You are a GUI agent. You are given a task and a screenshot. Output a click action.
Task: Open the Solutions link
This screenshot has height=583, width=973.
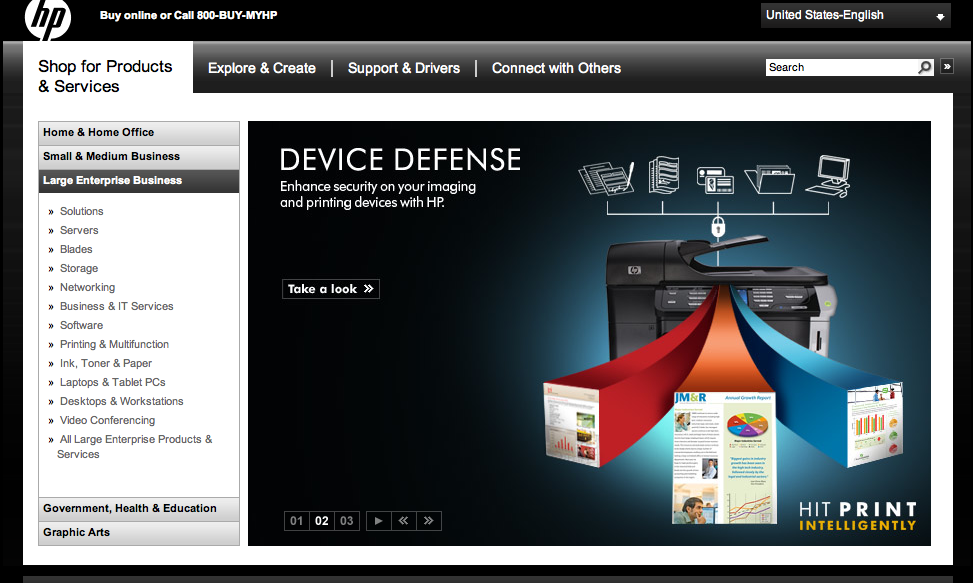tap(81, 211)
